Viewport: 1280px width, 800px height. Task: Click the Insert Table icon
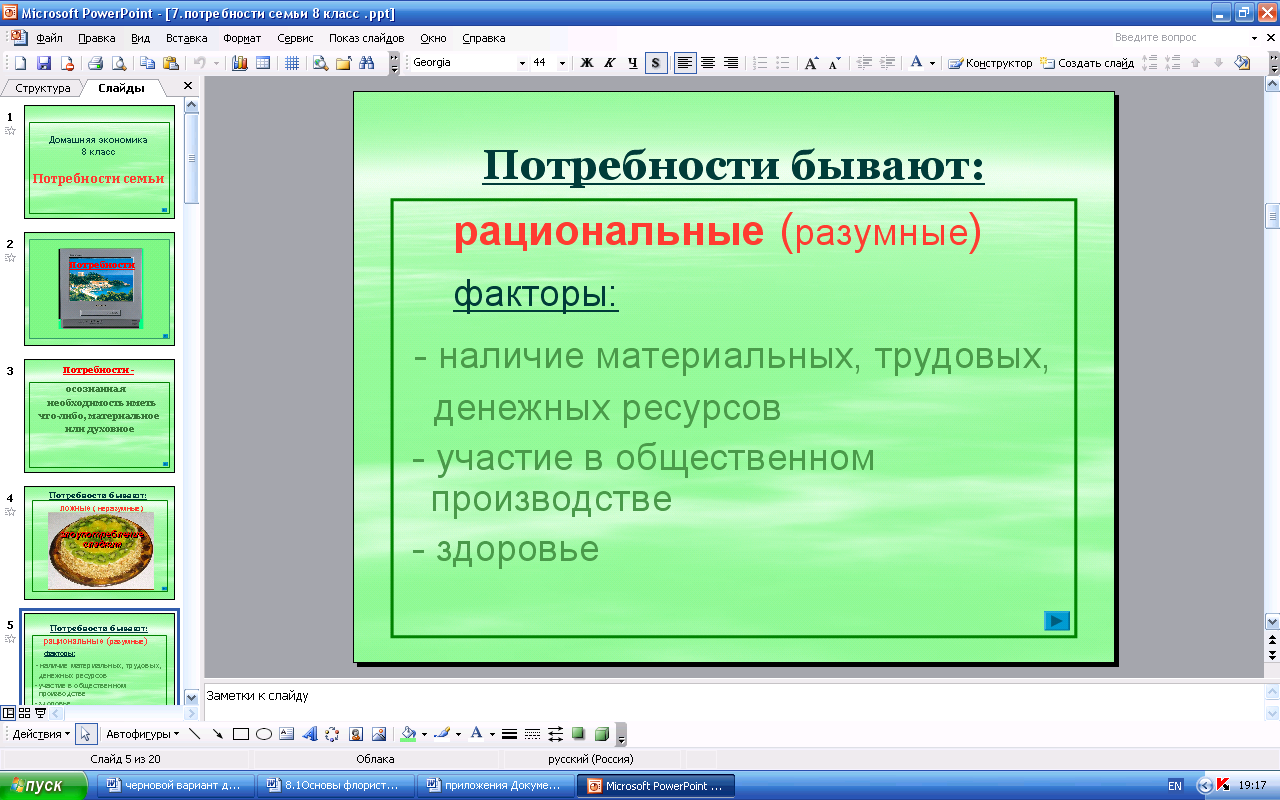pos(263,63)
